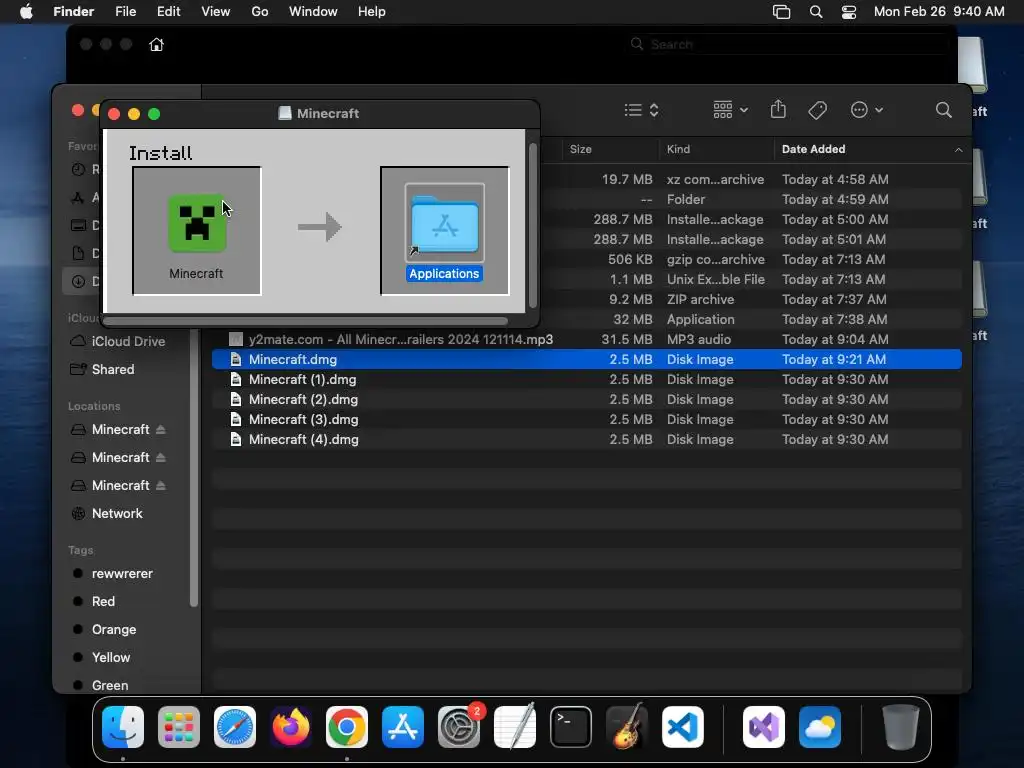Click the Minecraft creeper app icon
The height and width of the screenshot is (768, 1024).
[x=197, y=224]
